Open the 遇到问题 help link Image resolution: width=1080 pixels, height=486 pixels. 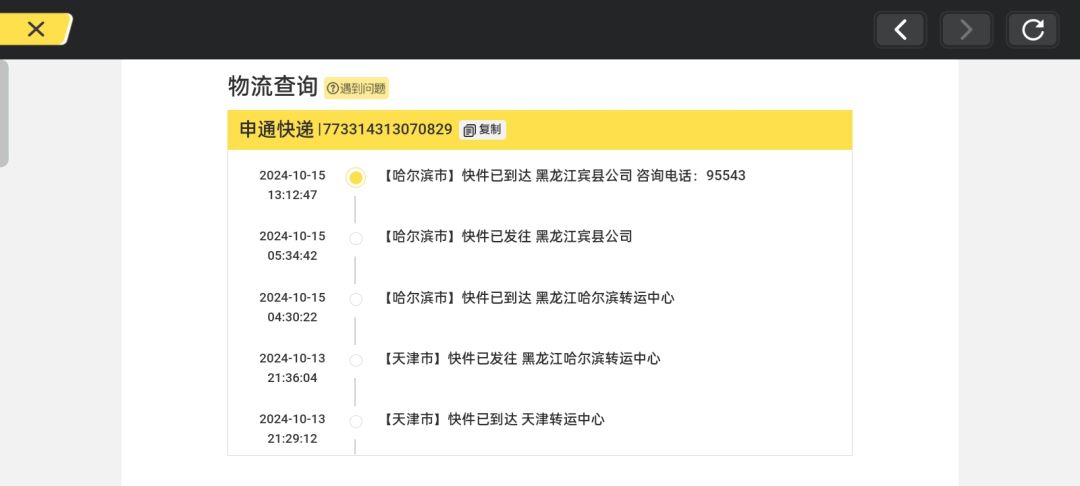pos(356,88)
